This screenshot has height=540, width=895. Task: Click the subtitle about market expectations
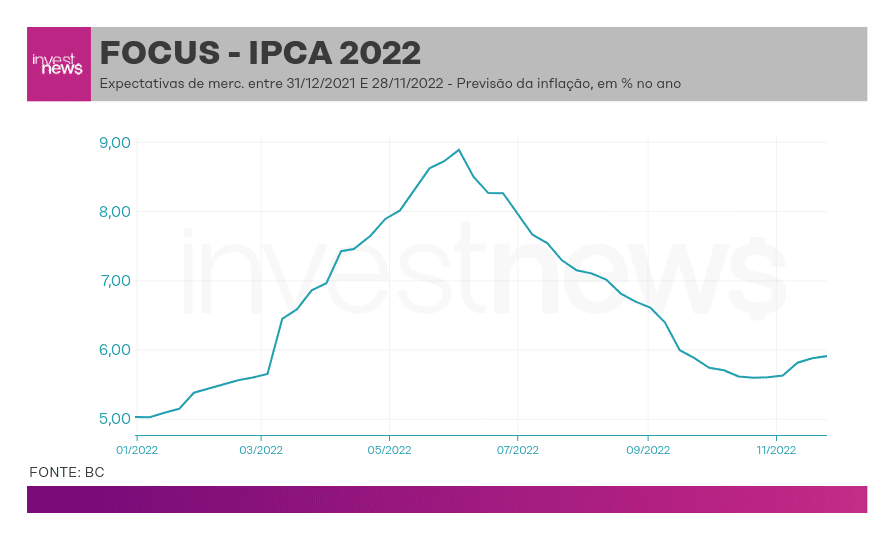tap(390, 83)
